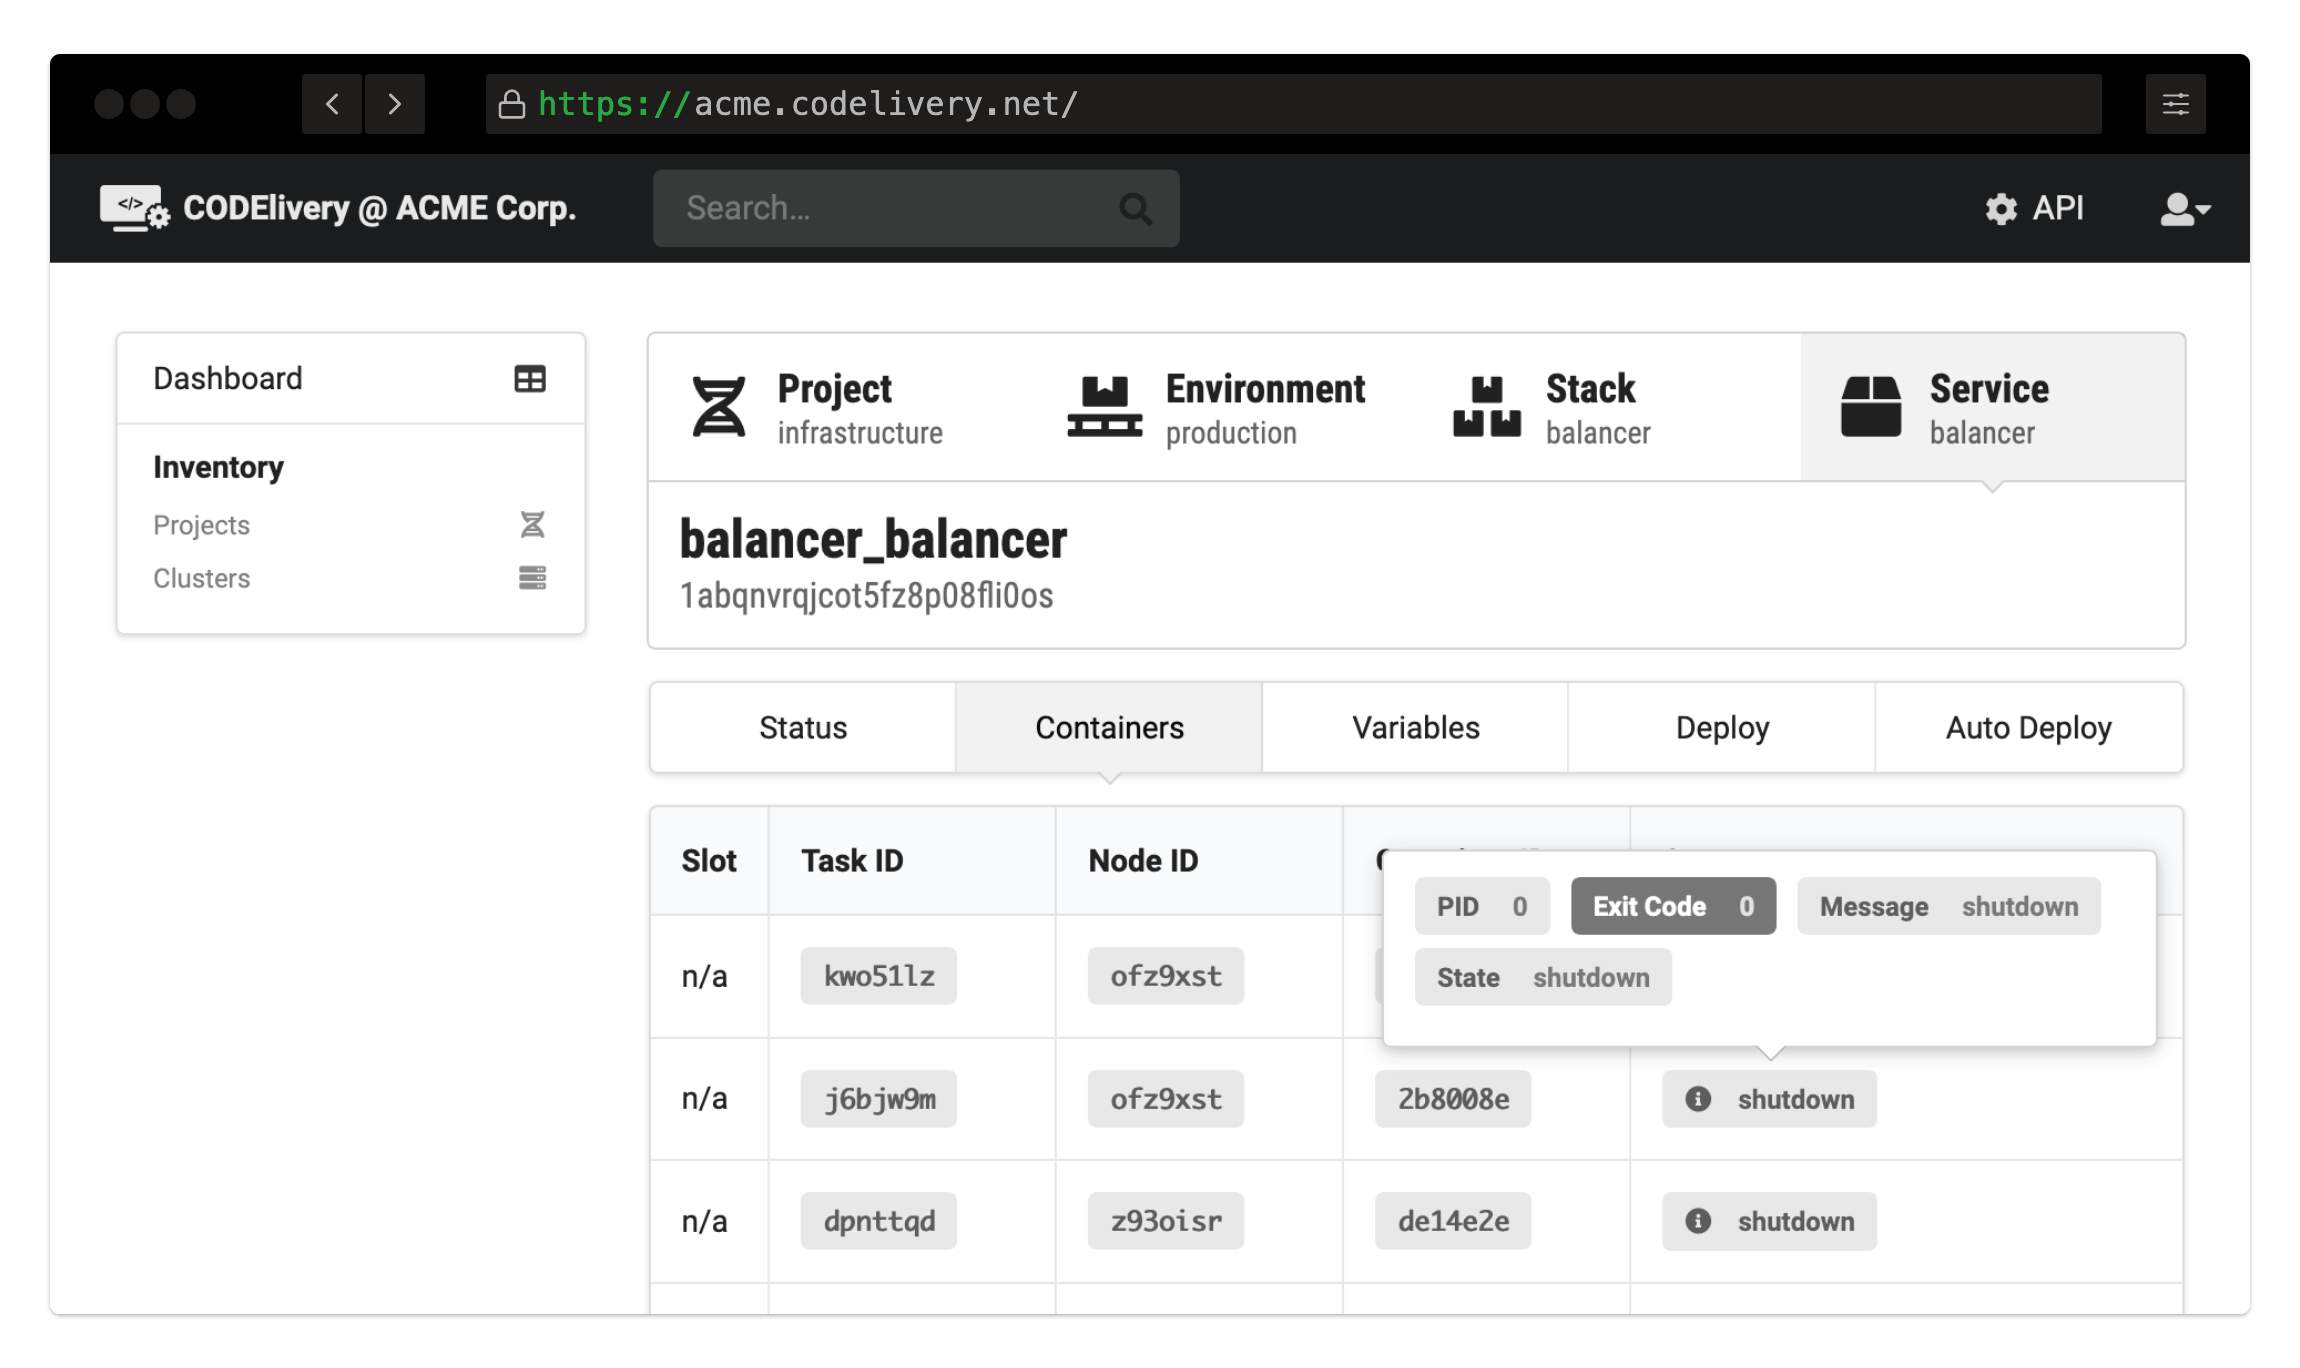The height and width of the screenshot is (1368, 2300).
Task: Click the Dashboard grid icon
Action: pyautogui.click(x=530, y=379)
